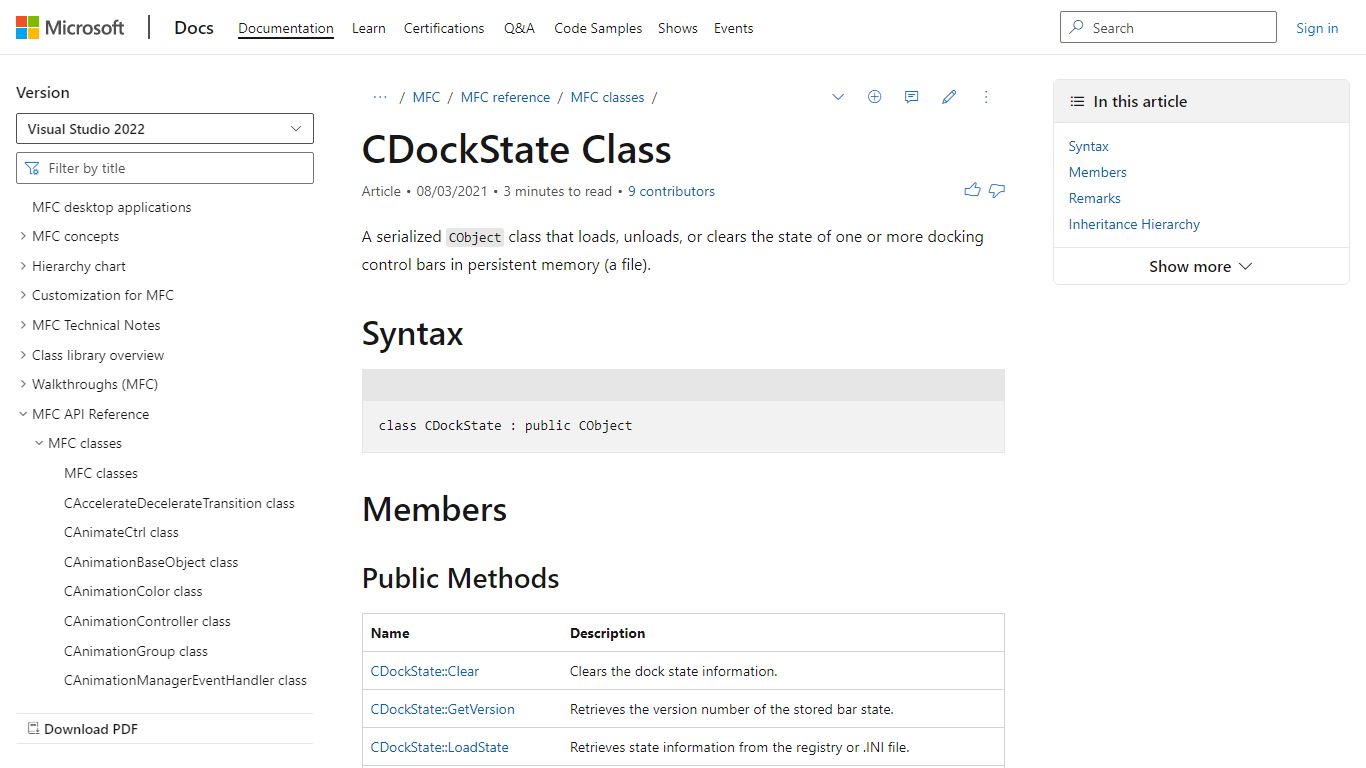Open the CDockState::Clear method link
Viewport: 1366px width, 768px height.
tap(425, 671)
